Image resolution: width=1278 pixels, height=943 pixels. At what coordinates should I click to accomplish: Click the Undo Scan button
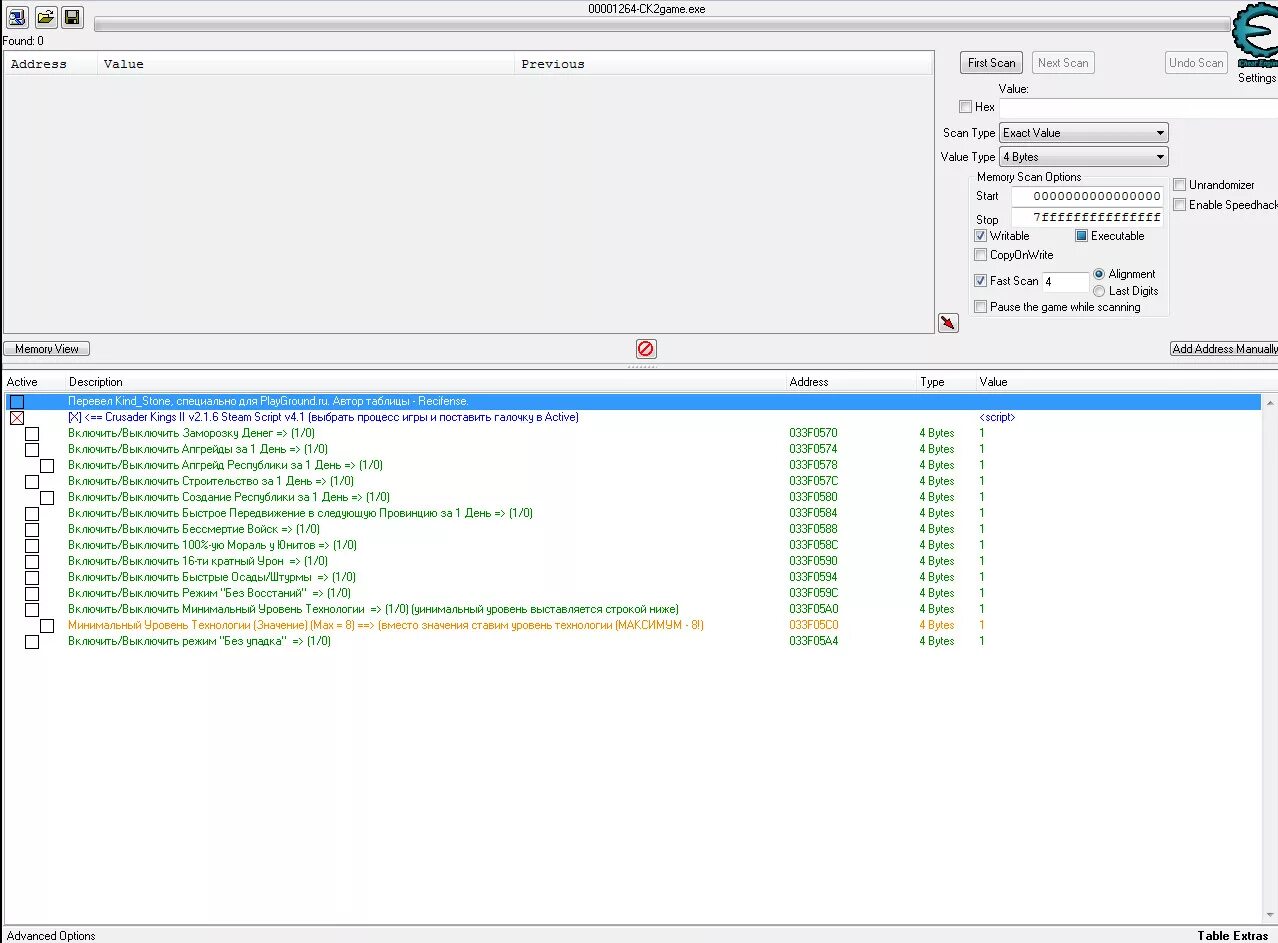pyautogui.click(x=1196, y=63)
